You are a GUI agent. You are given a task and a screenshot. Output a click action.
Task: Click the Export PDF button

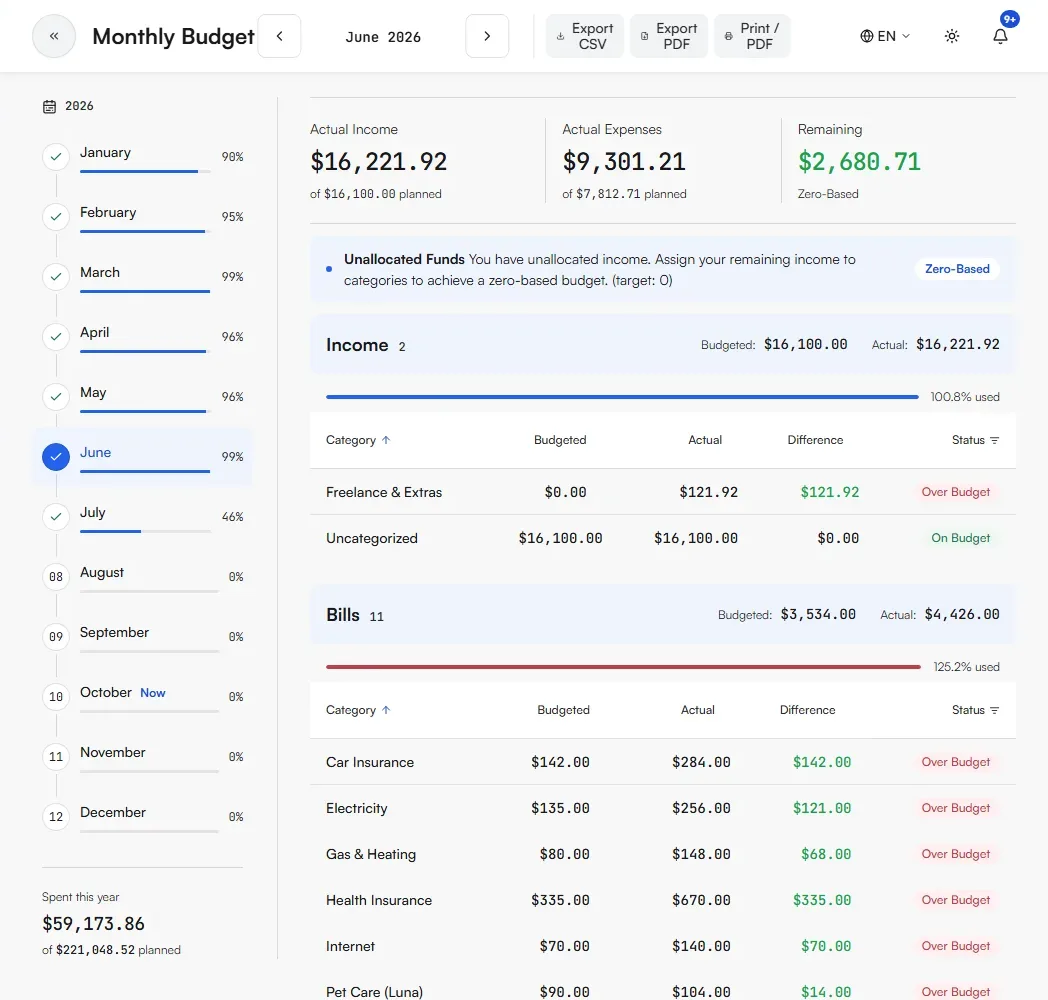point(669,36)
